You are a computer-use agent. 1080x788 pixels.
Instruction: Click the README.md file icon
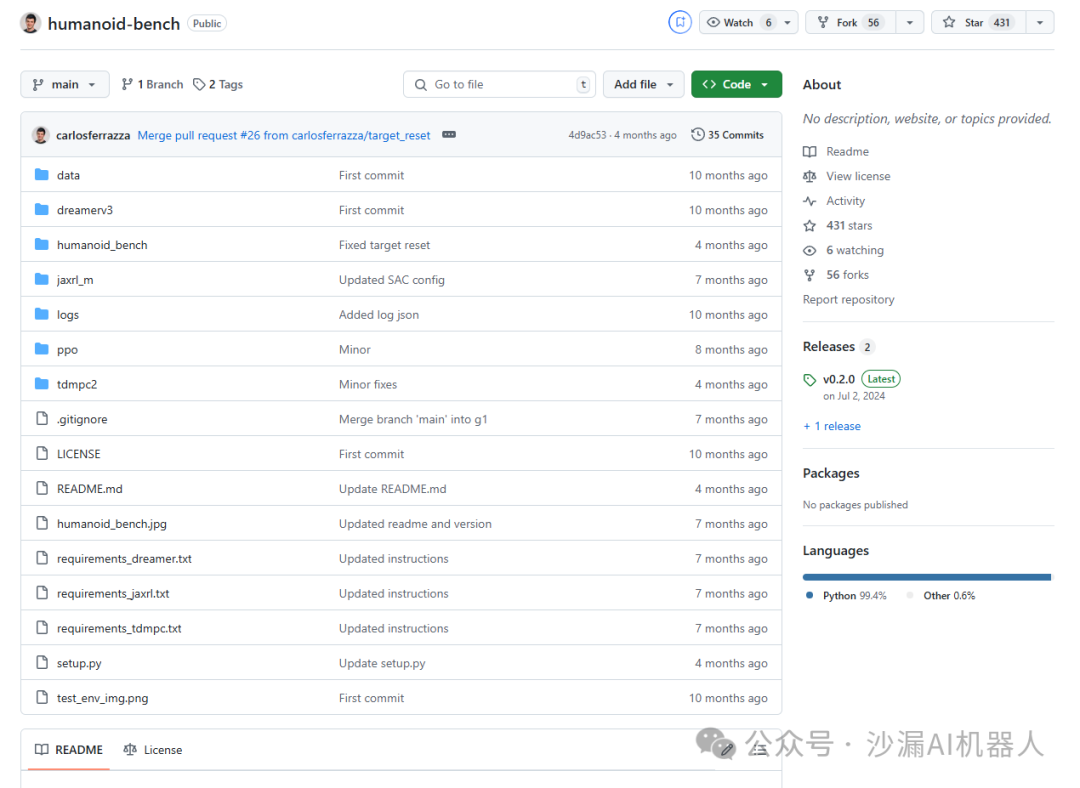(x=42, y=488)
